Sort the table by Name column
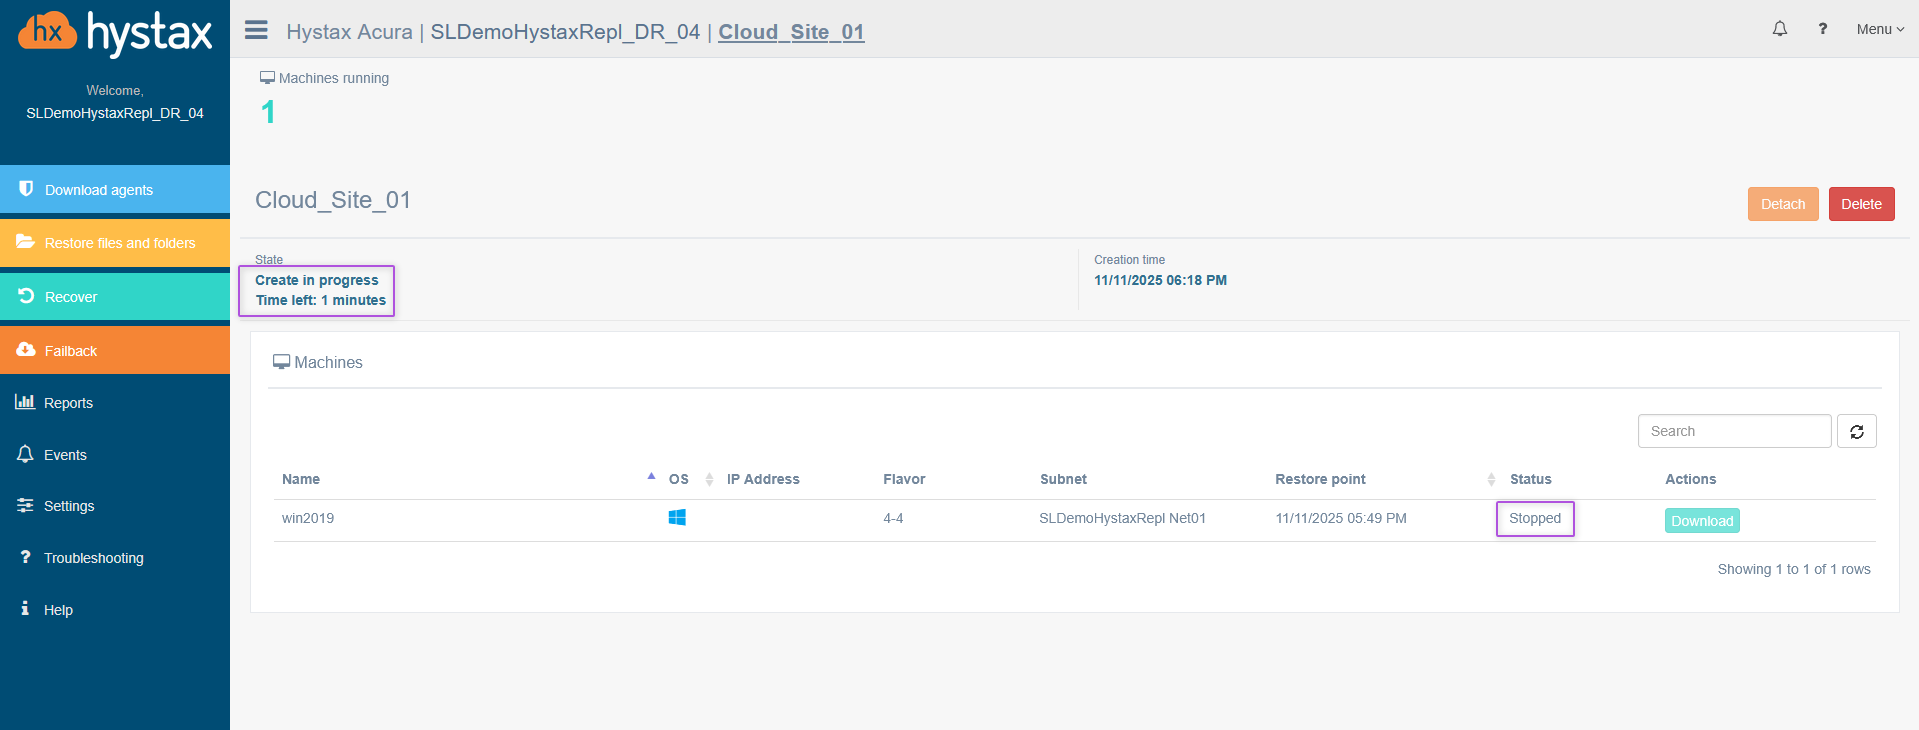The image size is (1919, 730). coord(301,479)
